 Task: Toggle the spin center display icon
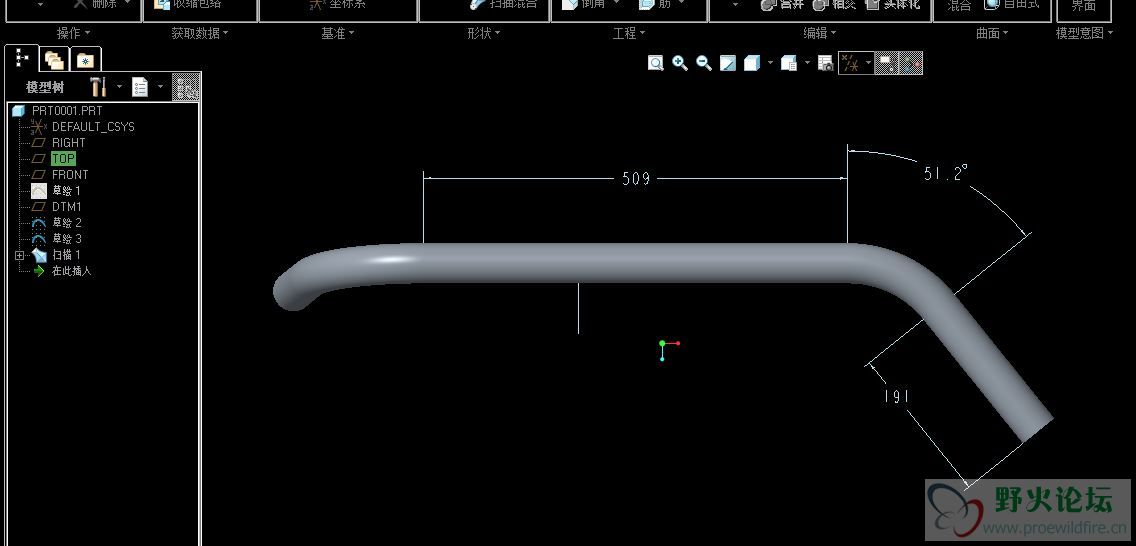tap(911, 64)
